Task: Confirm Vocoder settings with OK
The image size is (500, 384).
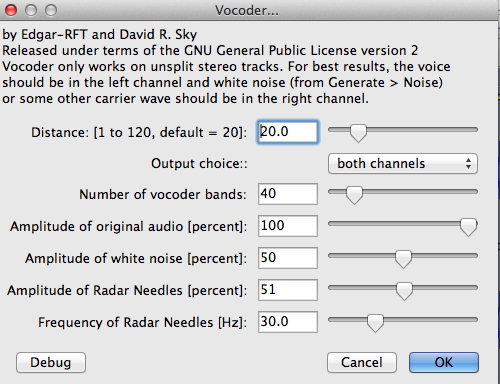Action: [444, 362]
